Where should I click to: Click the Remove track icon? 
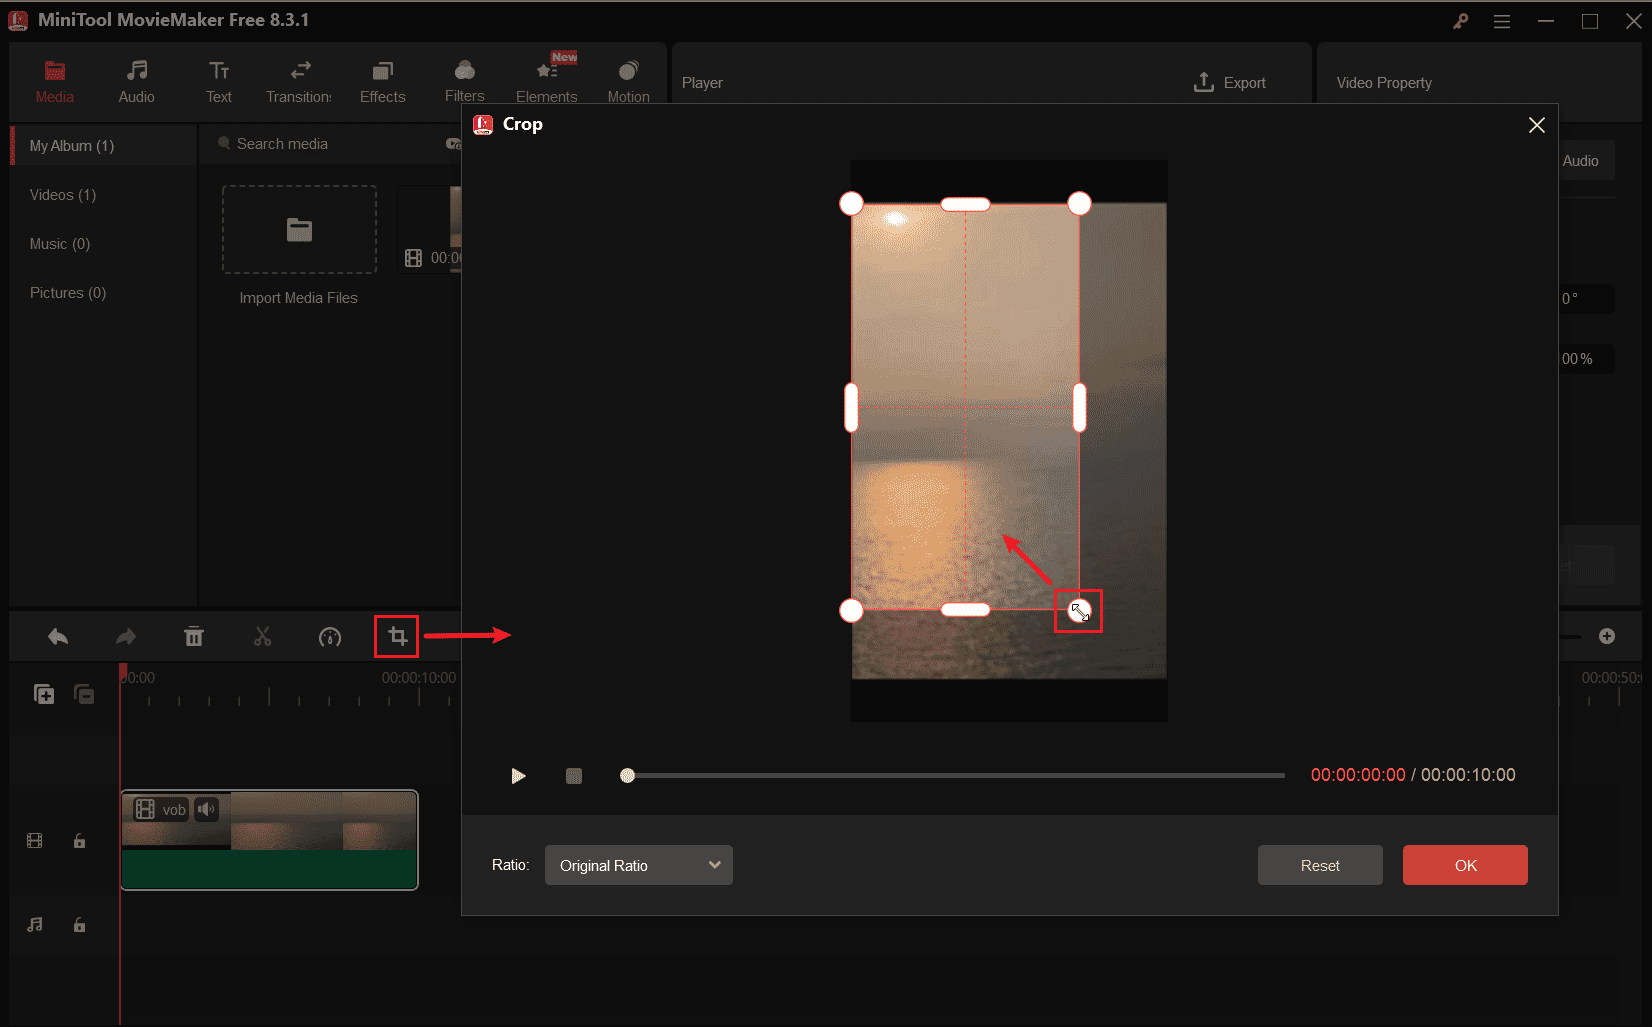85,694
